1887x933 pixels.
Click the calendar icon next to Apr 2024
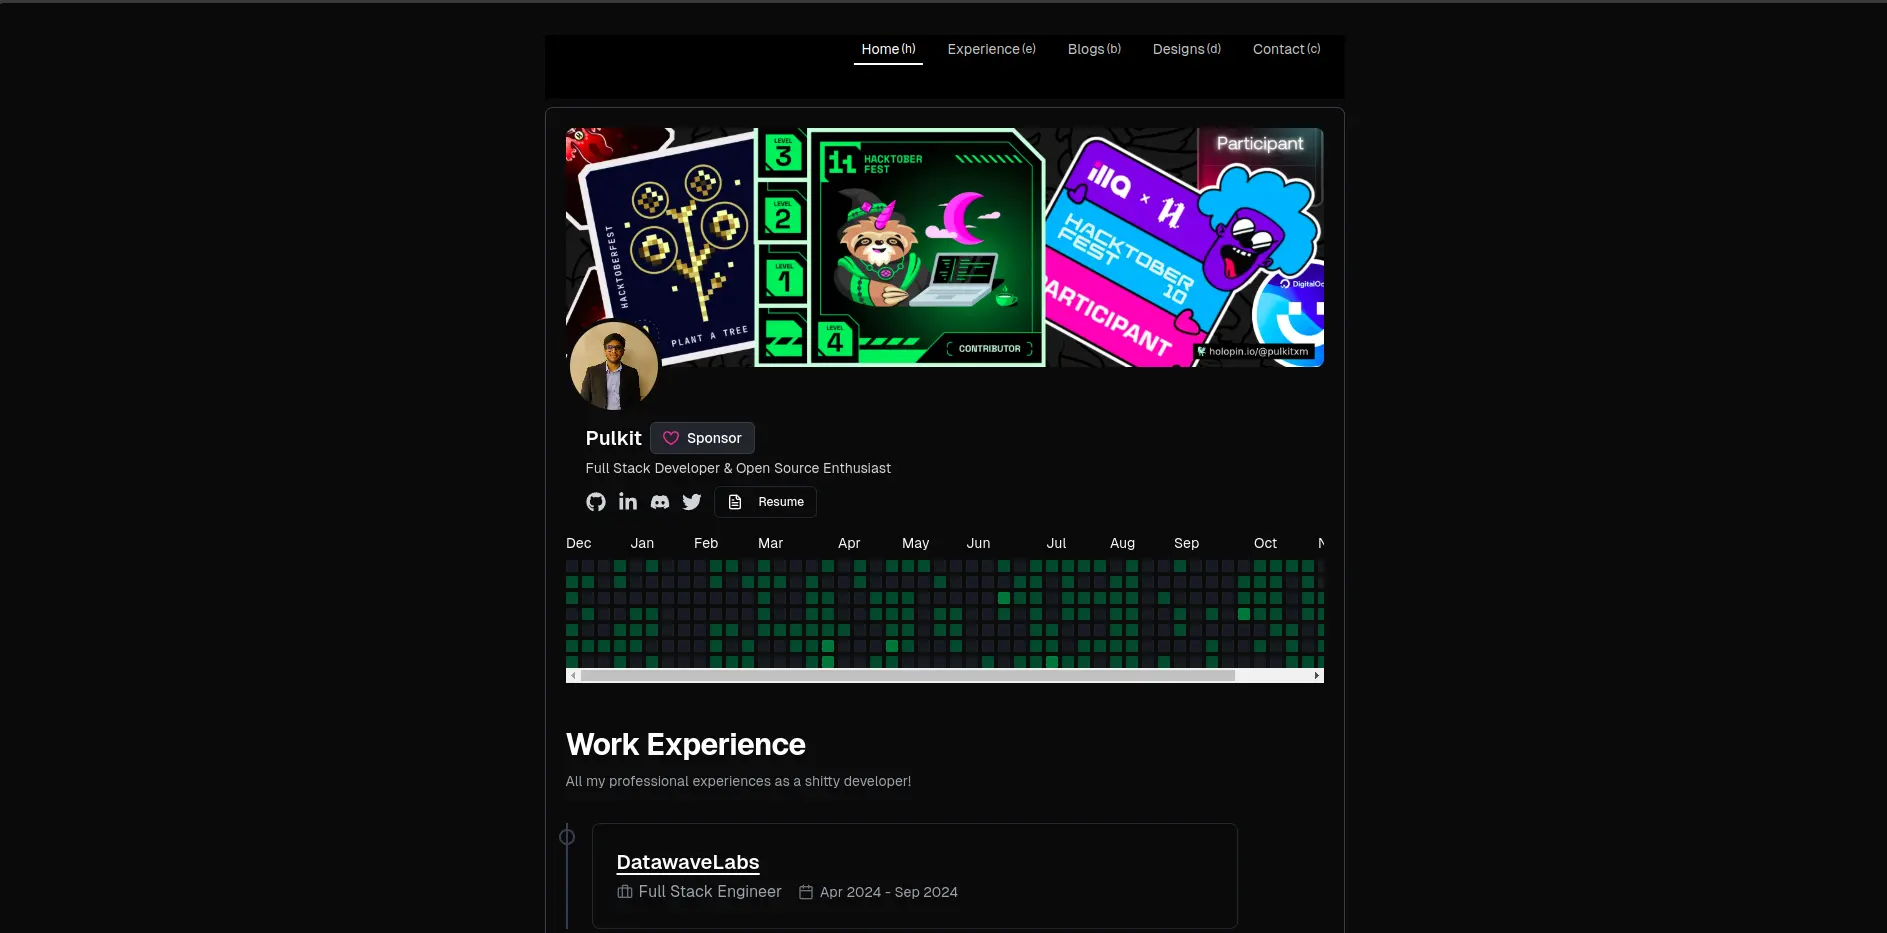pyautogui.click(x=806, y=892)
